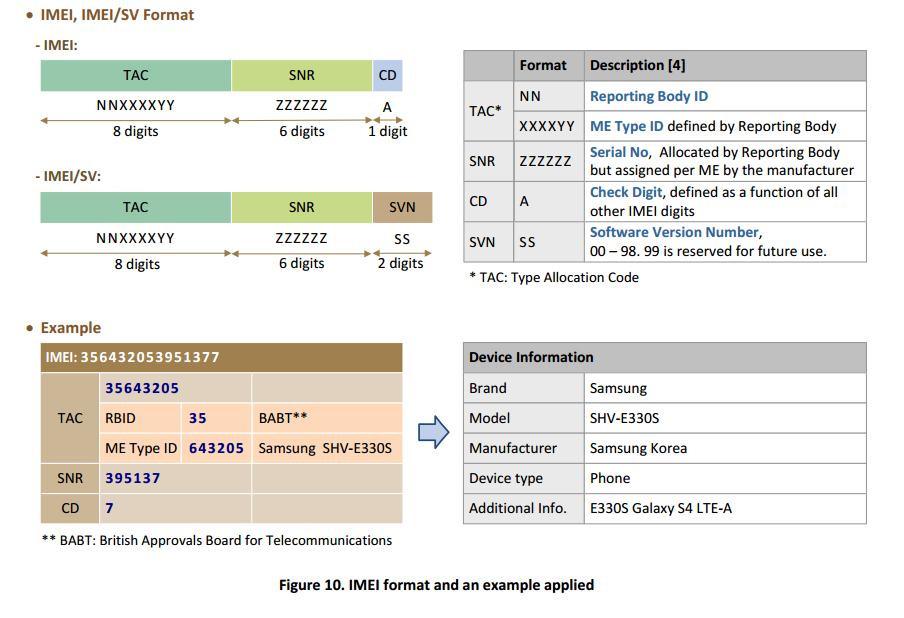Select the 'Brand' label cell

[524, 389]
